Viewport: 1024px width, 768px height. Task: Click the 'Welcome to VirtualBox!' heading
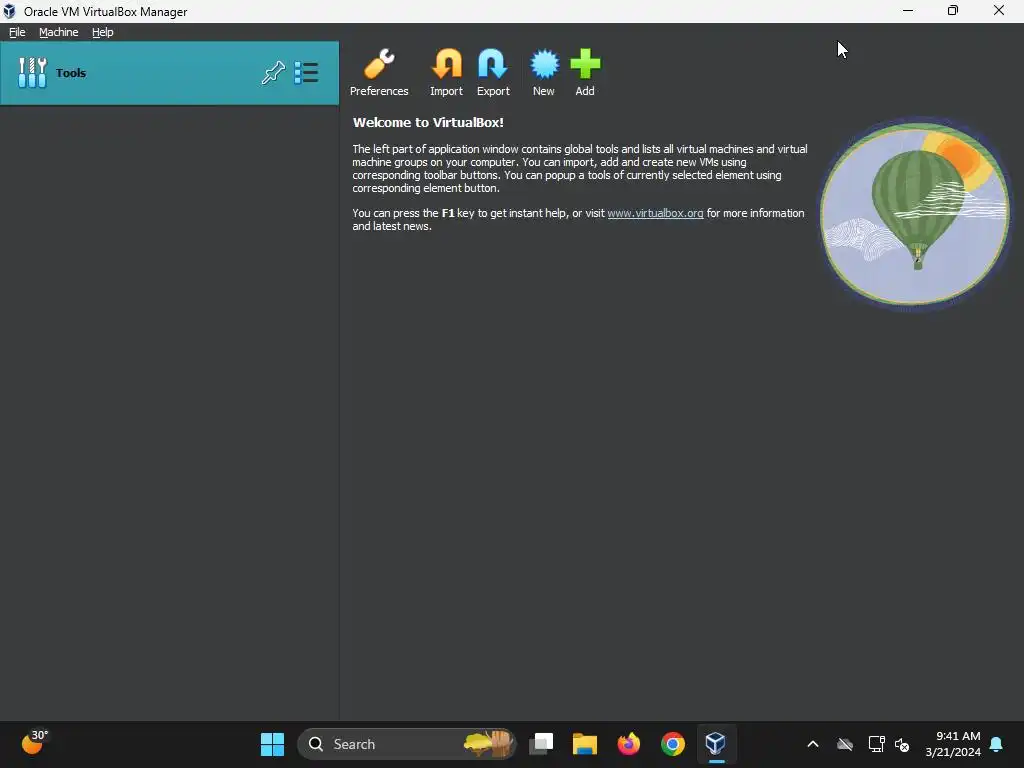point(428,122)
